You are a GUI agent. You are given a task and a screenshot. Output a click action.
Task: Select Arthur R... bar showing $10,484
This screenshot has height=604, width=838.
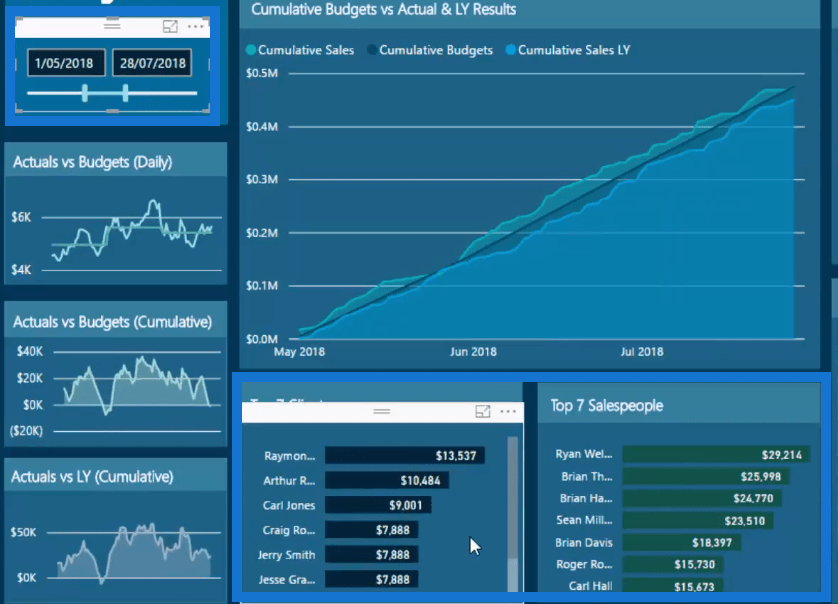point(387,480)
